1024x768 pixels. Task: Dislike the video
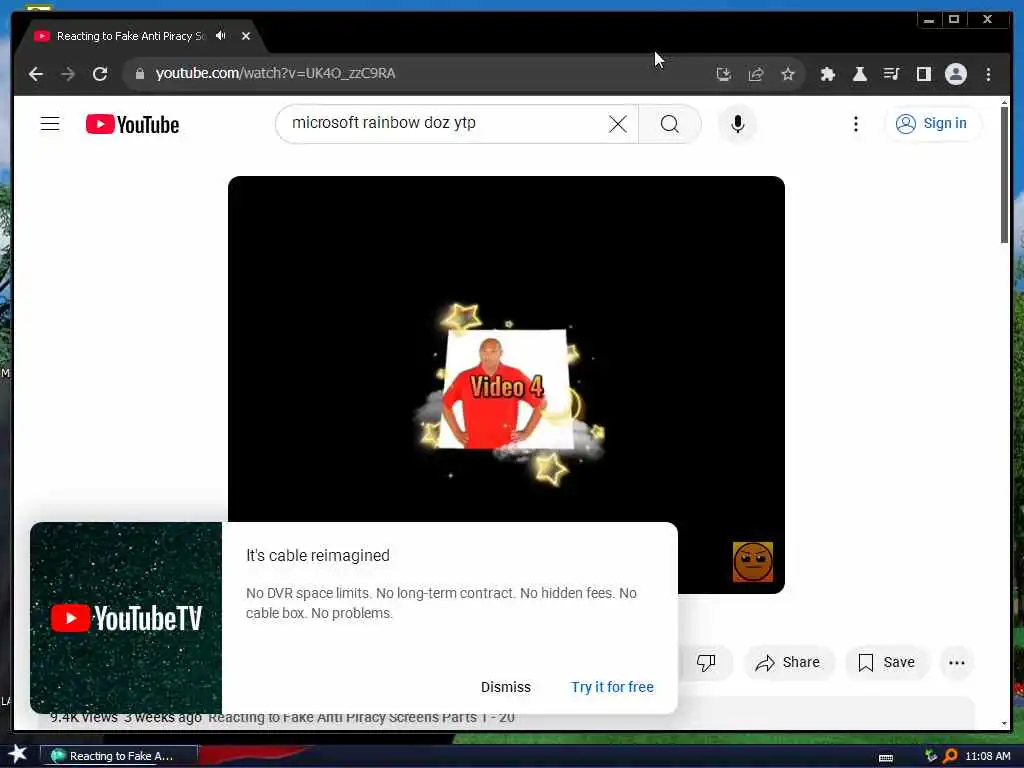[x=706, y=662]
